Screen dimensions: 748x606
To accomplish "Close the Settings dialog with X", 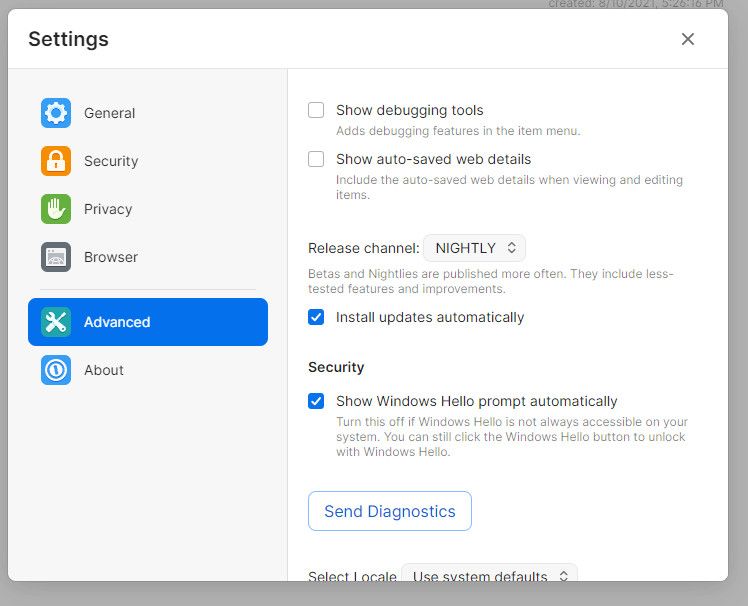I will [x=688, y=39].
